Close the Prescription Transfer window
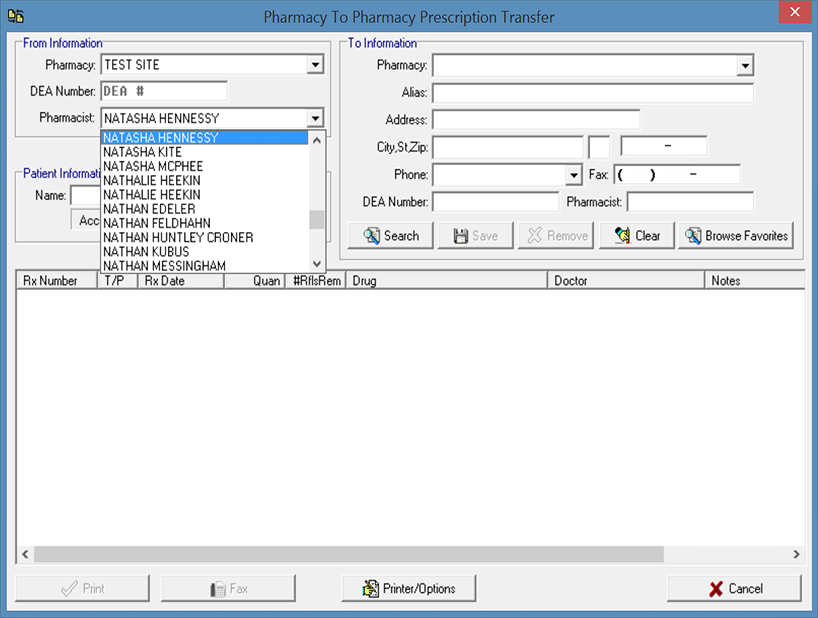 [x=793, y=16]
